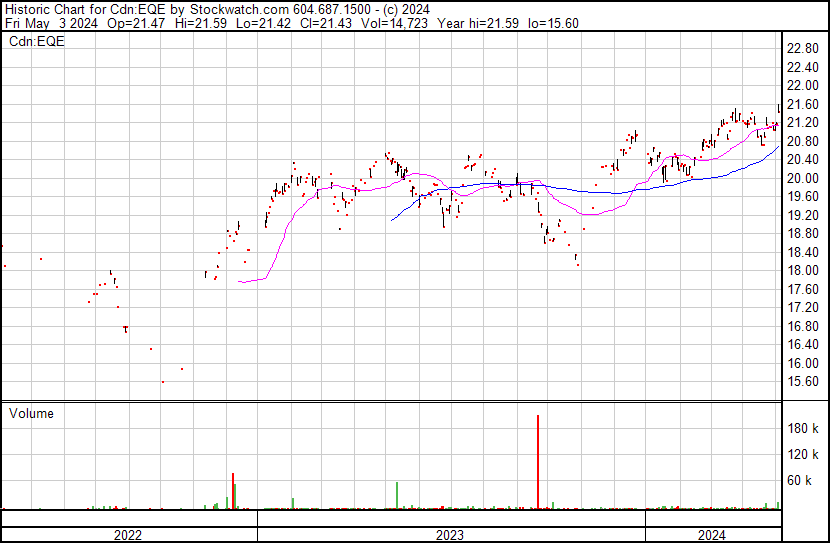Screen dimensions: 830x543
Task: Click the lo=15.60 yearly low value
Action: tap(553, 23)
